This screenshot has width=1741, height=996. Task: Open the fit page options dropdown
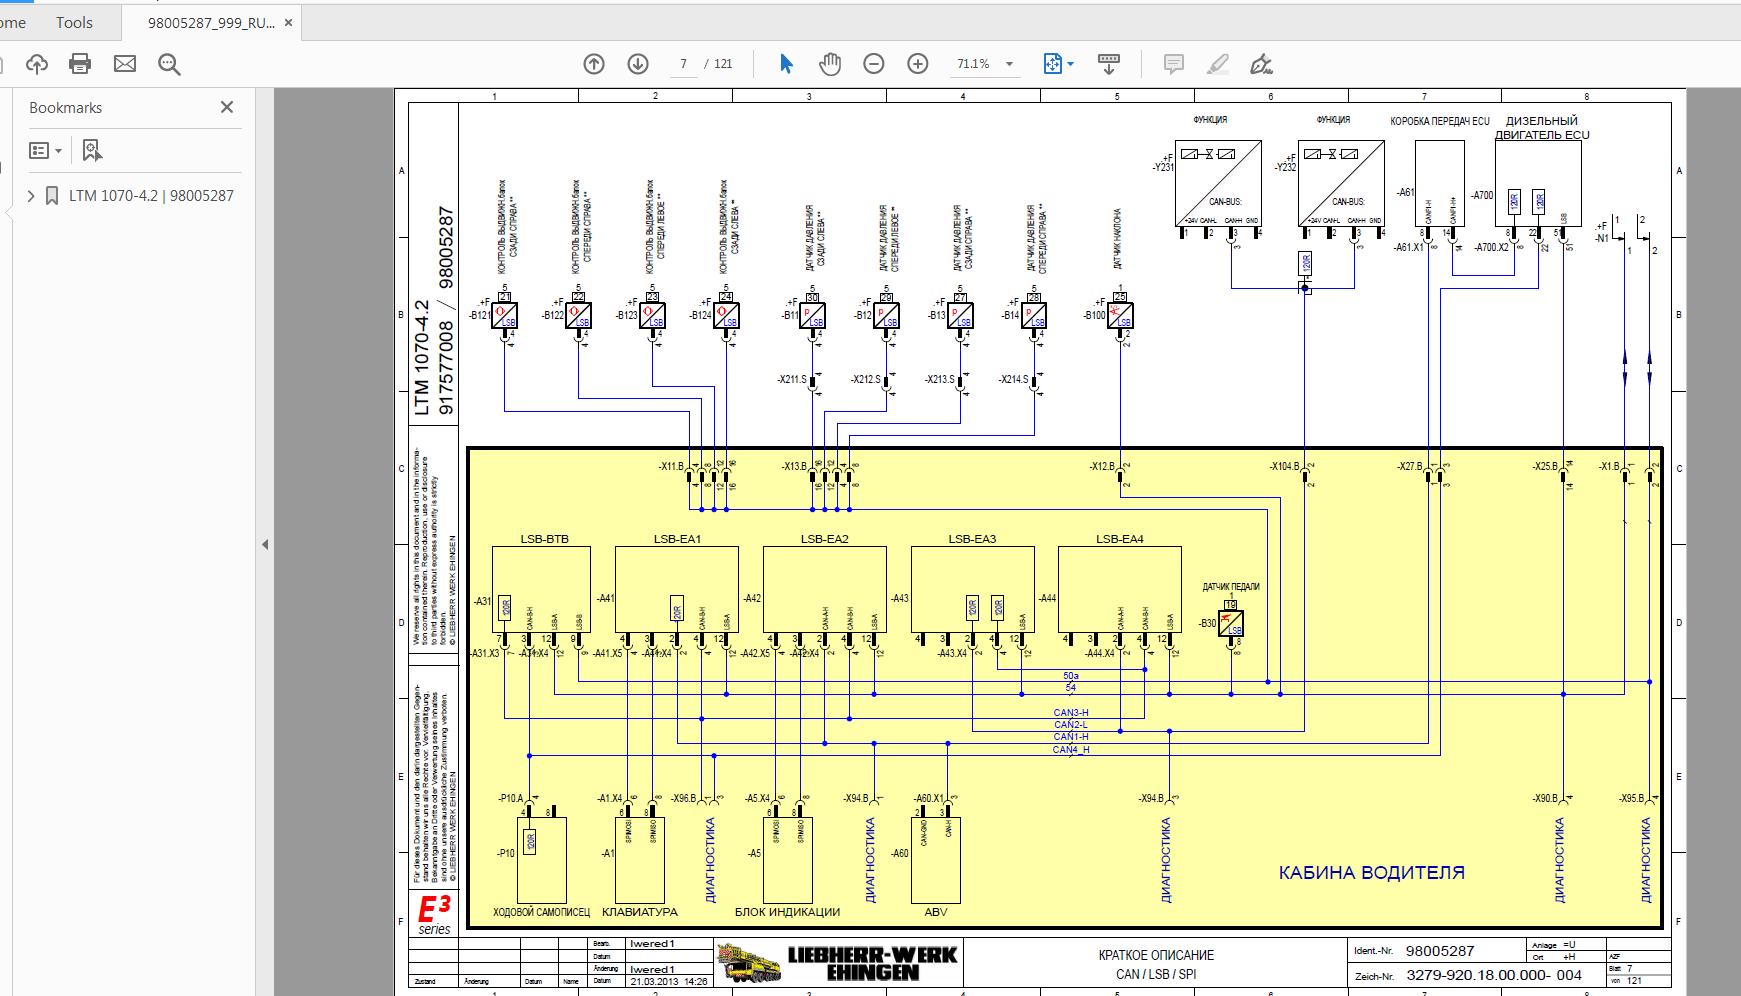point(1058,64)
